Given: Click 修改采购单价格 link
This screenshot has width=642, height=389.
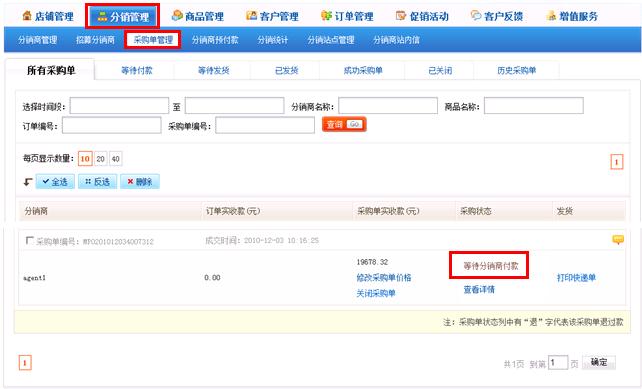Looking at the screenshot, I should tap(384, 278).
